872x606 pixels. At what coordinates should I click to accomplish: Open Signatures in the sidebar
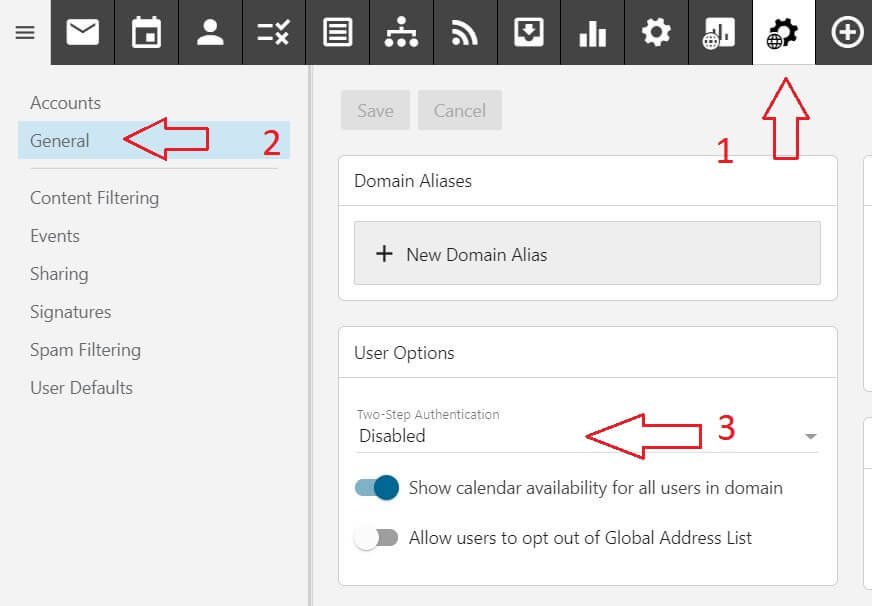tap(71, 312)
